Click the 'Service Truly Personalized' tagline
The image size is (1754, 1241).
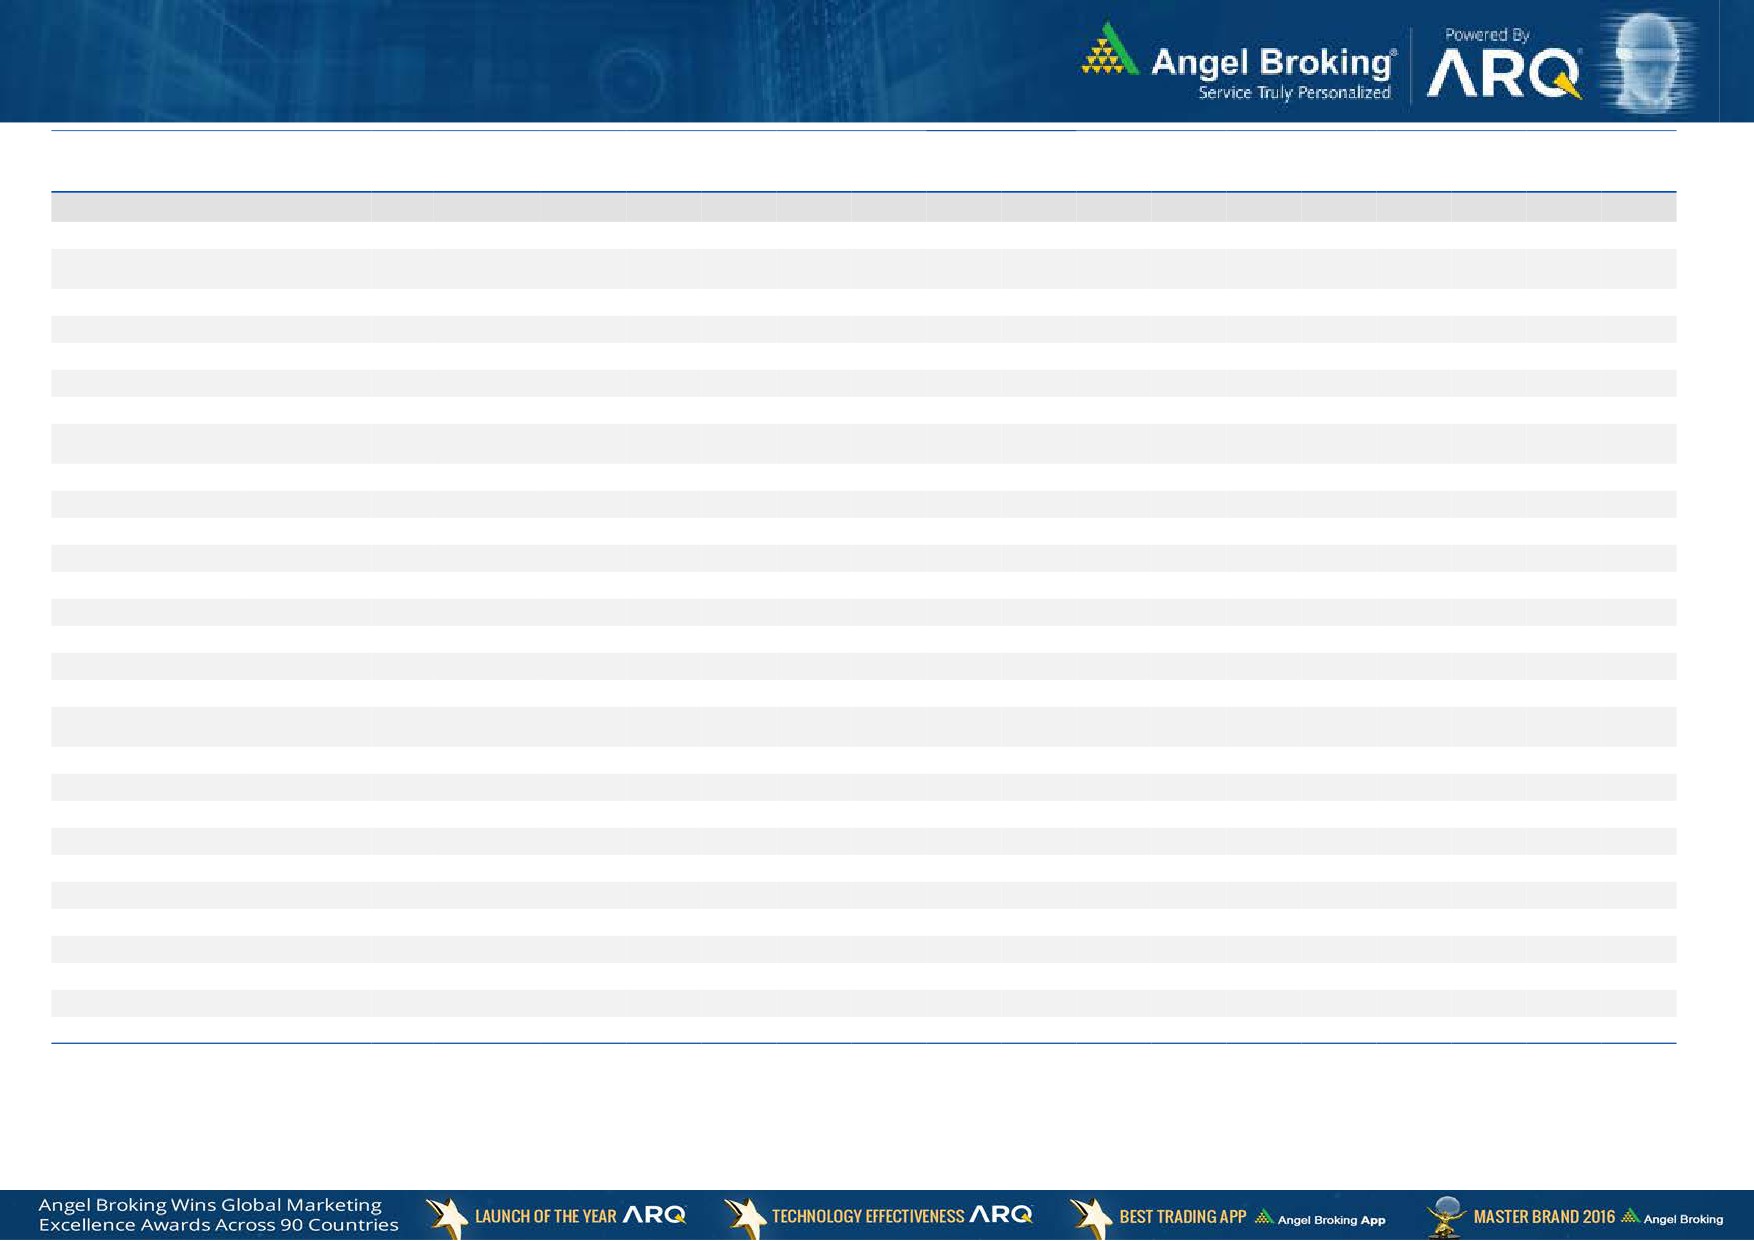[x=1294, y=93]
